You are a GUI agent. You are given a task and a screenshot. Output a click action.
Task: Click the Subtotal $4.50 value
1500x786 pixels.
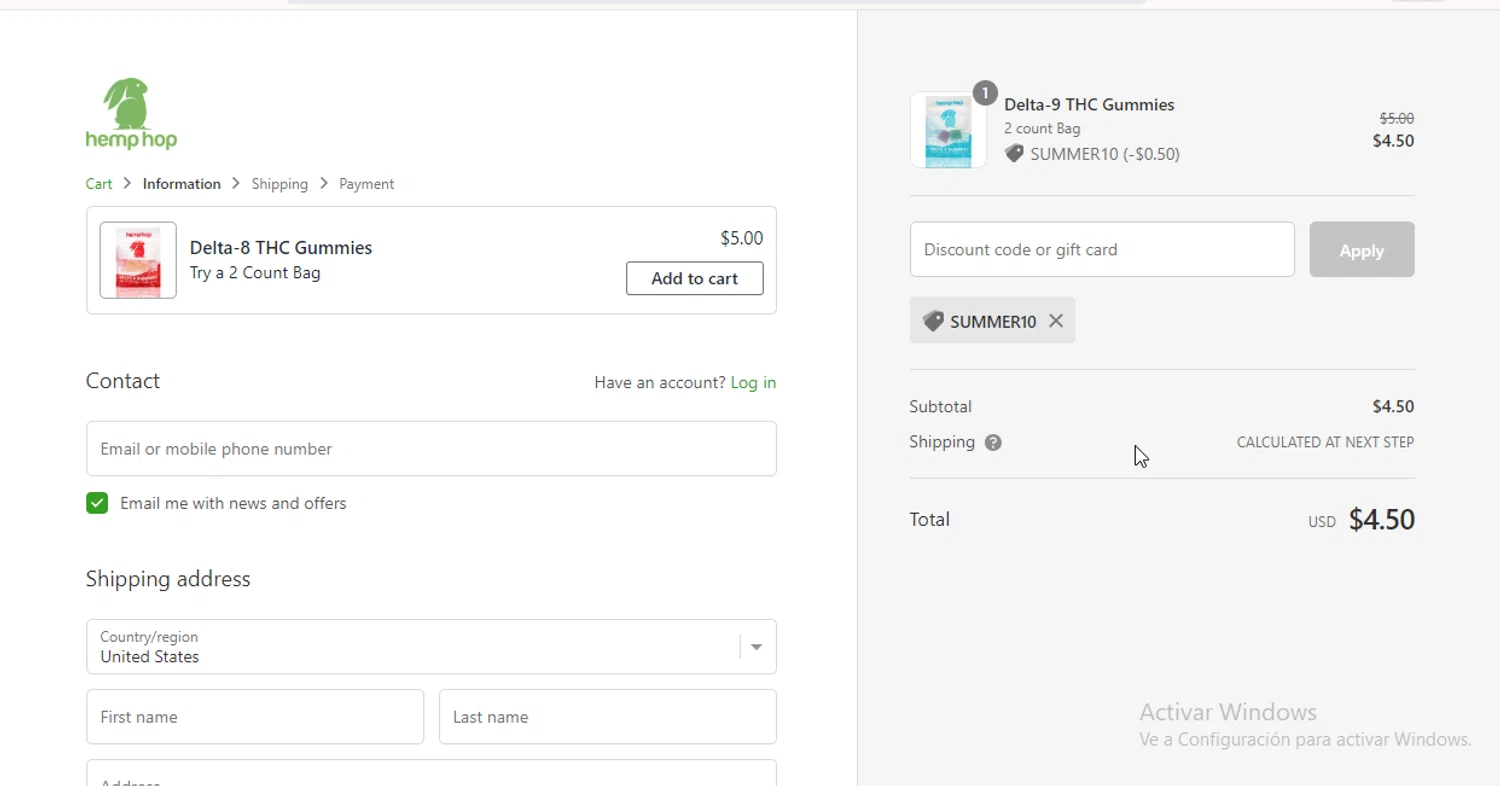pyautogui.click(x=1393, y=407)
